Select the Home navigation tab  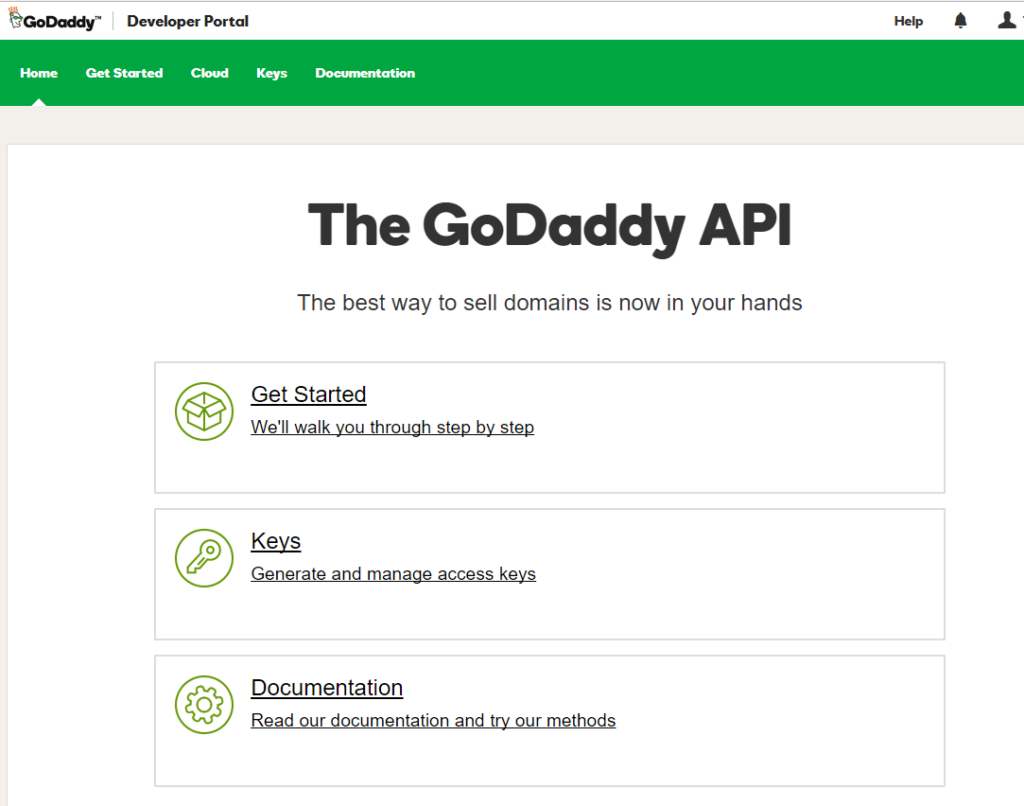click(x=39, y=73)
